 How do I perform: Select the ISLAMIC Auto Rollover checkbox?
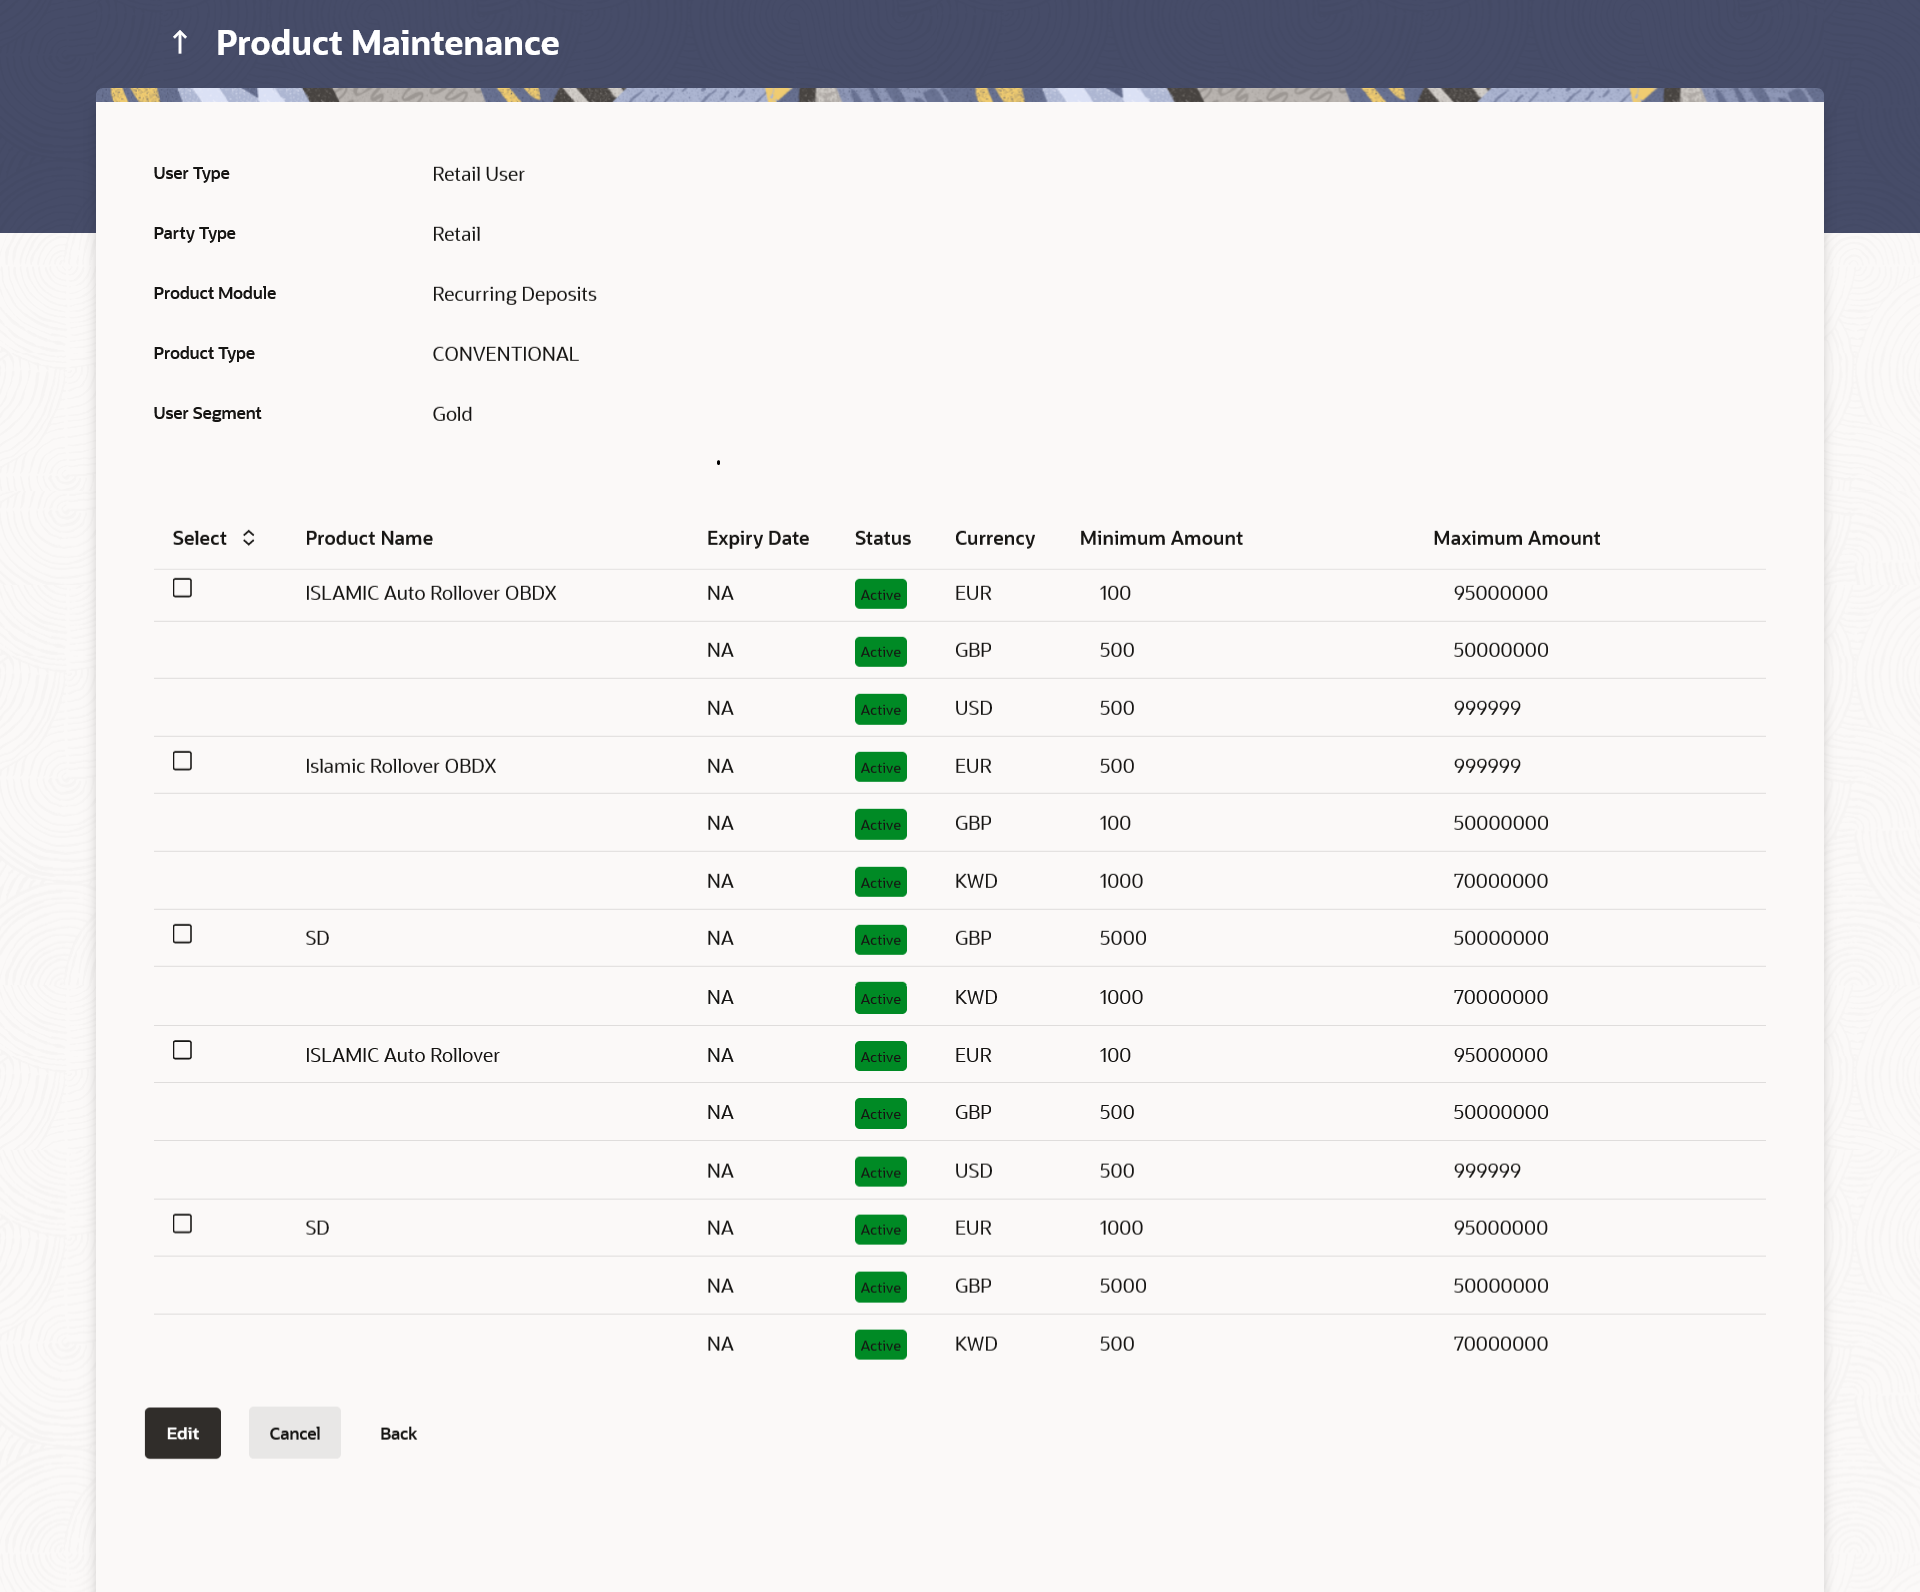tap(182, 1049)
